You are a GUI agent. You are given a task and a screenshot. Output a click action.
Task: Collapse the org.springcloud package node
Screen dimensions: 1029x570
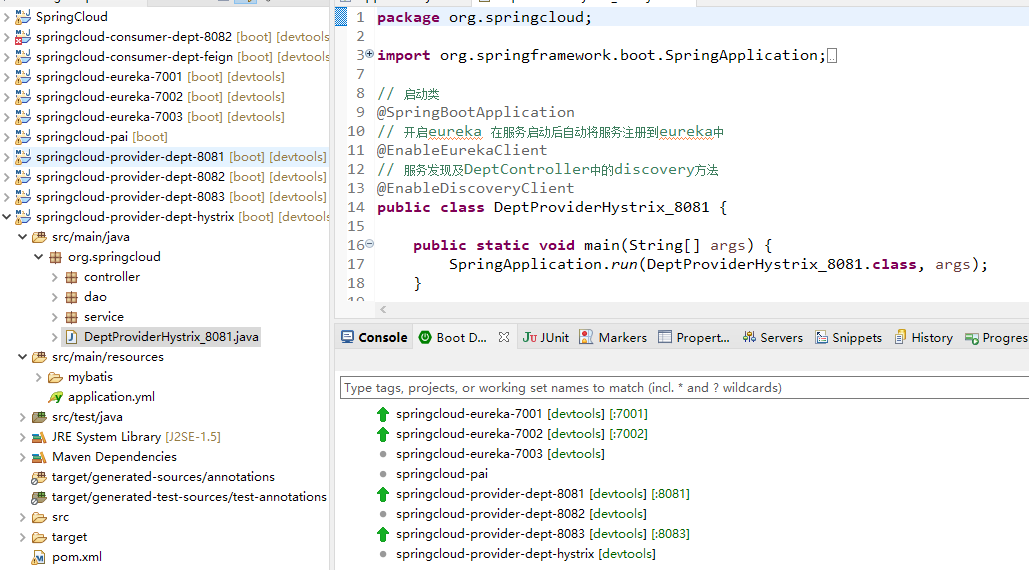pyautogui.click(x=39, y=257)
